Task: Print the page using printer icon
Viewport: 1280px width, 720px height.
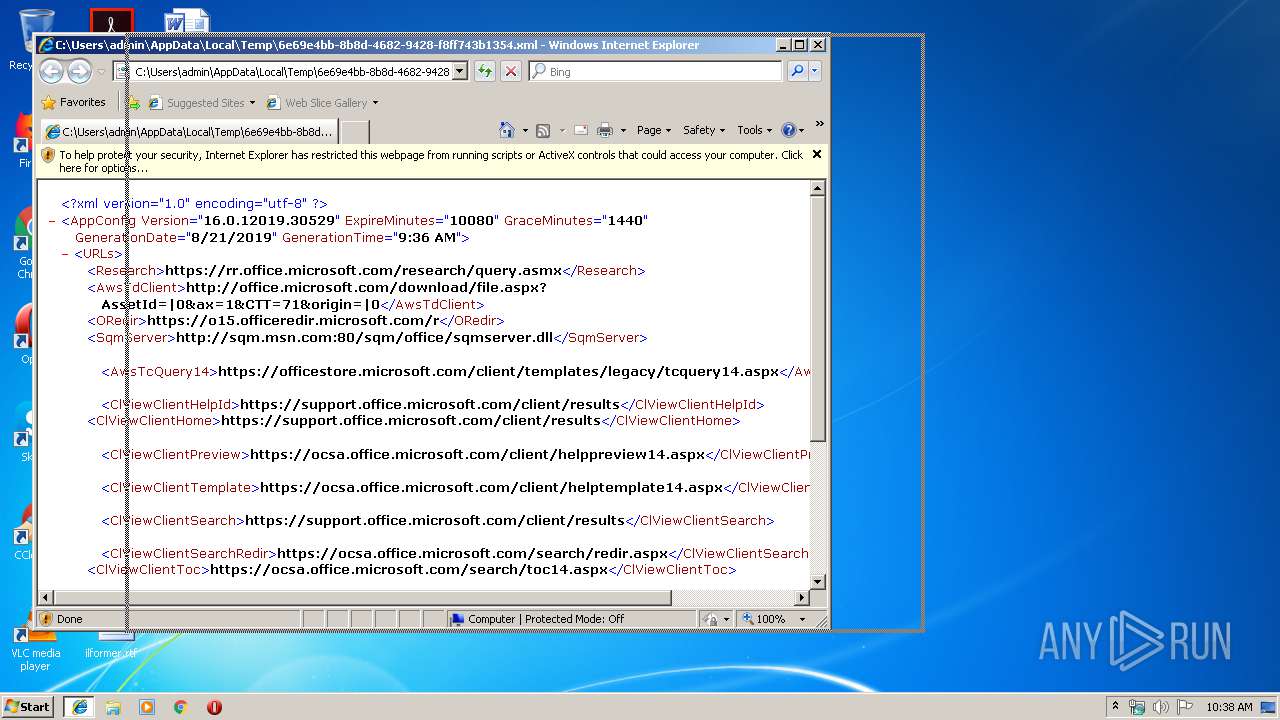Action: (x=604, y=130)
